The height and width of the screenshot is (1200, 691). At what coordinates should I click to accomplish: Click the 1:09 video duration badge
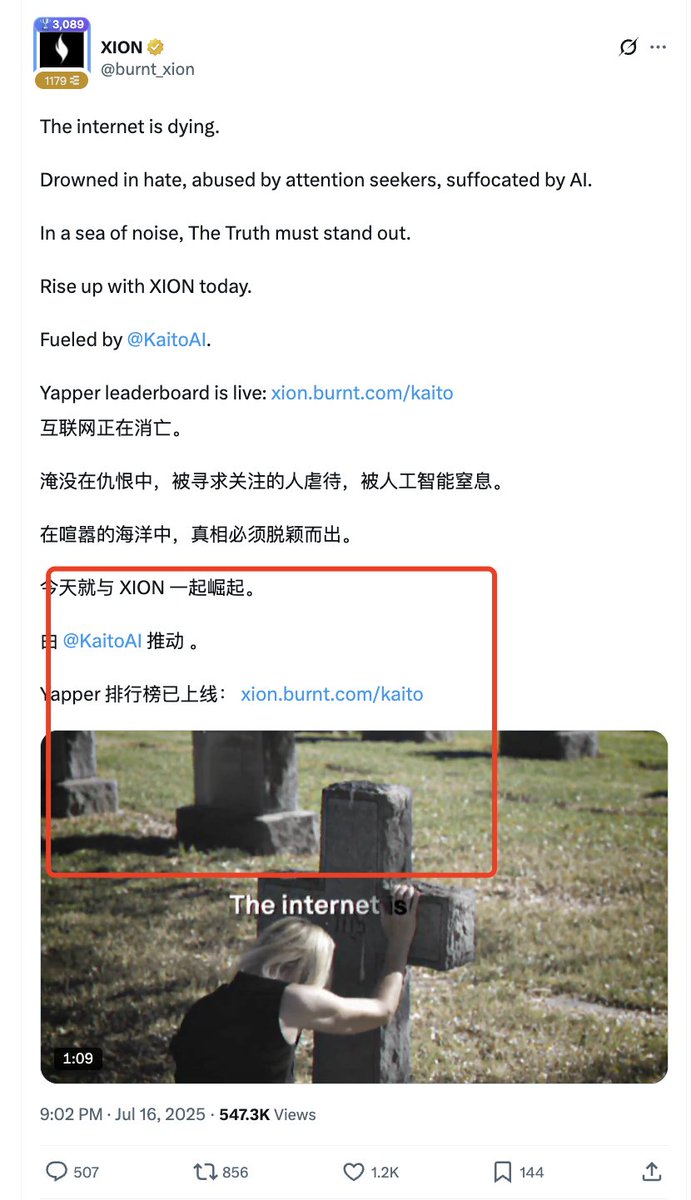77,1058
